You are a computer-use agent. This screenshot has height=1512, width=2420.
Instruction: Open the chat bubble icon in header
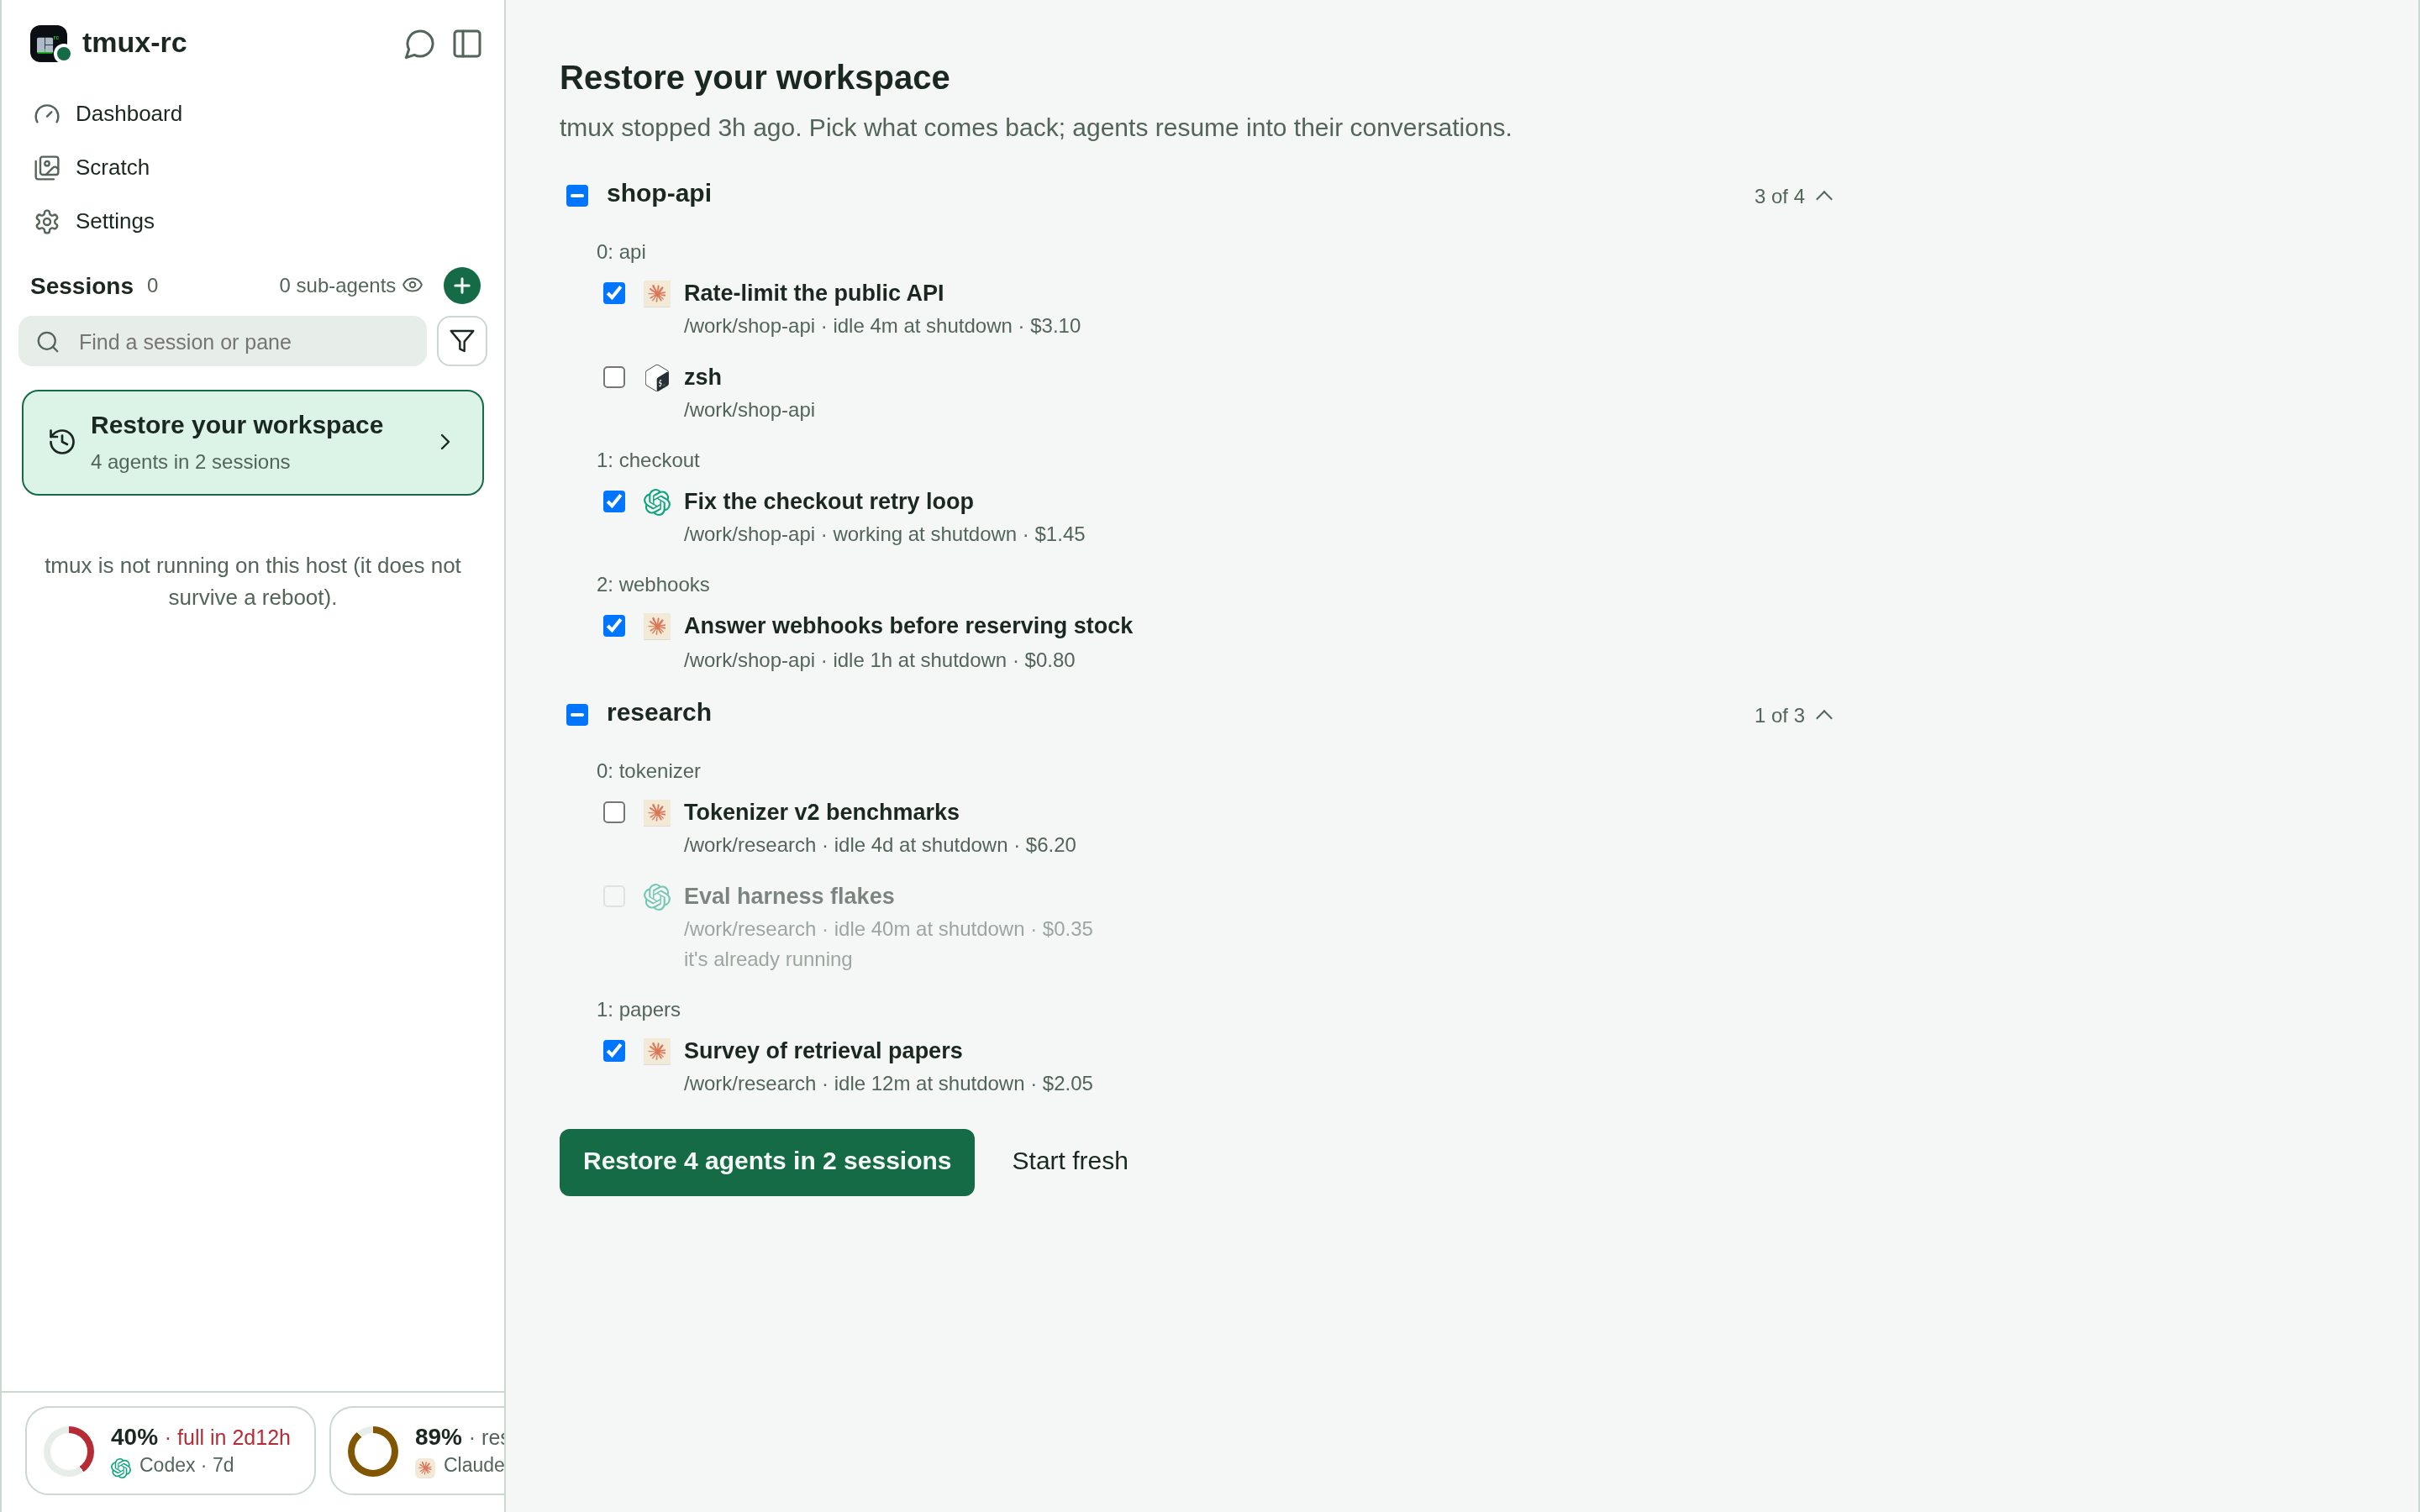pos(419,44)
